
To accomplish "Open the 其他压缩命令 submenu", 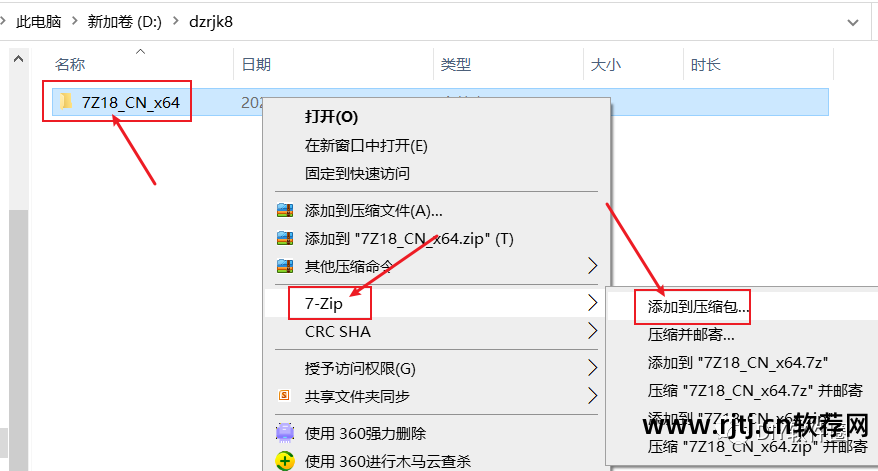I will coord(348,267).
